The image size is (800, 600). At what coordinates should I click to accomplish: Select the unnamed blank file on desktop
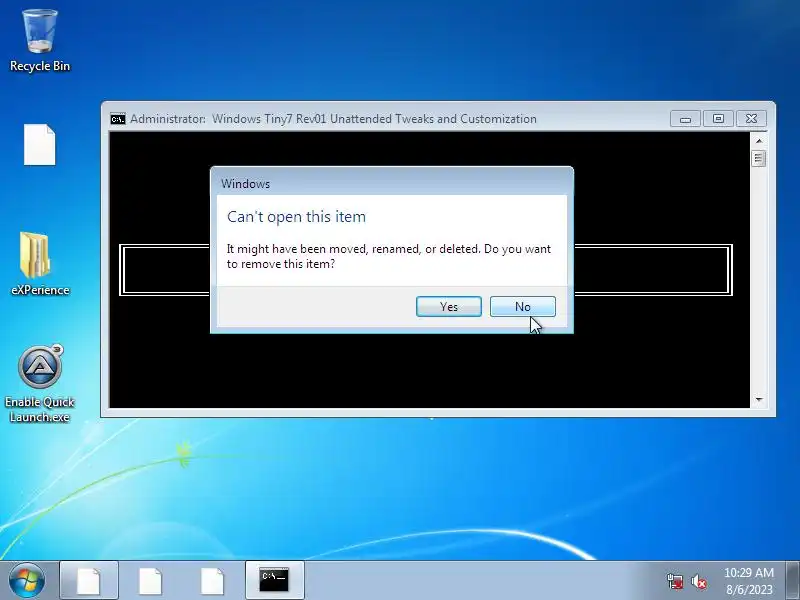(40, 144)
